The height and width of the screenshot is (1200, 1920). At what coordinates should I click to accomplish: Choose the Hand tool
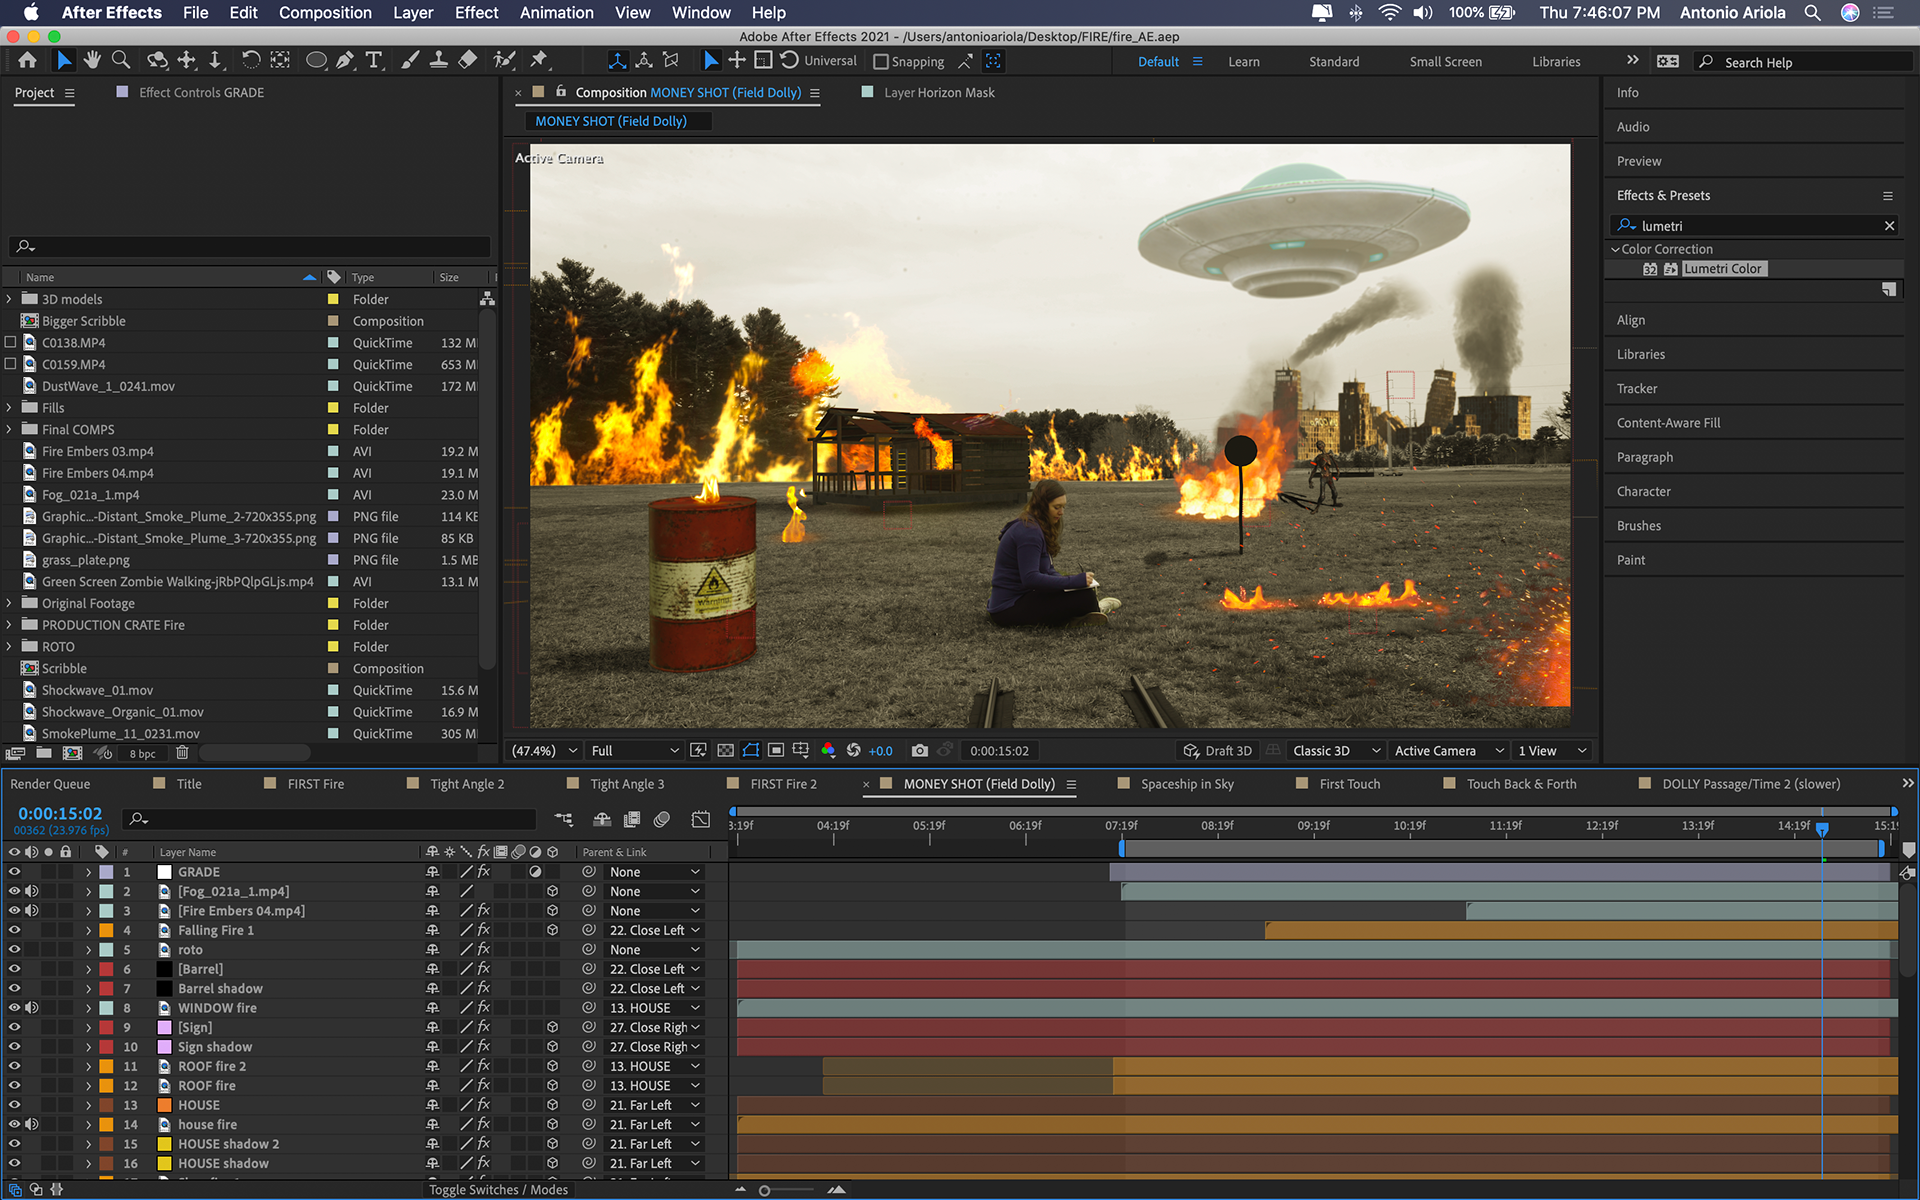92,61
